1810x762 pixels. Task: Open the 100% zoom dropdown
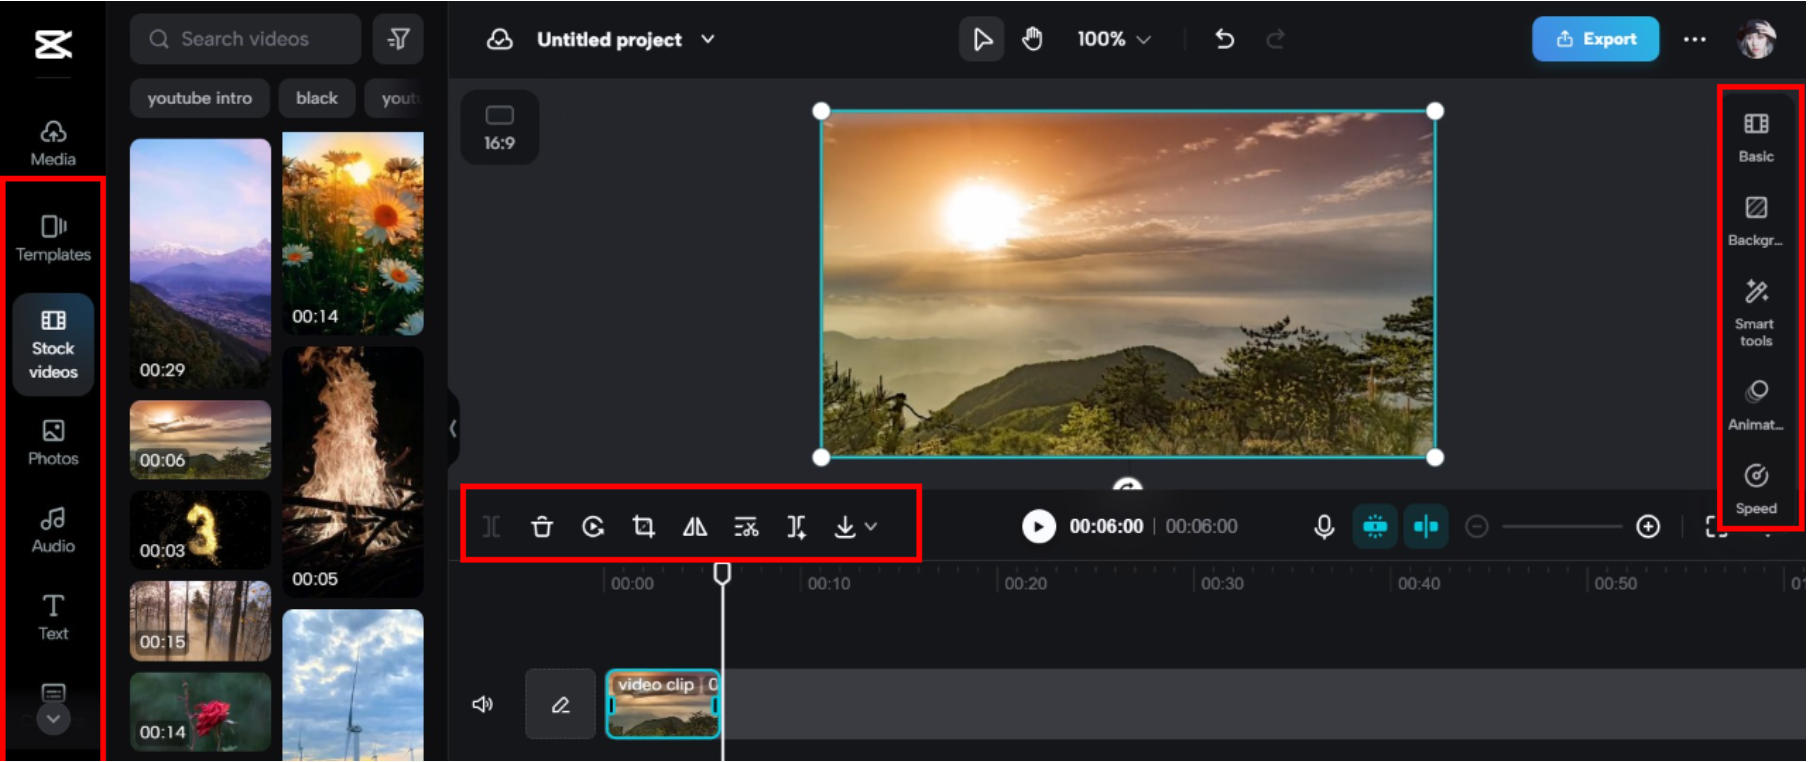coord(1113,39)
